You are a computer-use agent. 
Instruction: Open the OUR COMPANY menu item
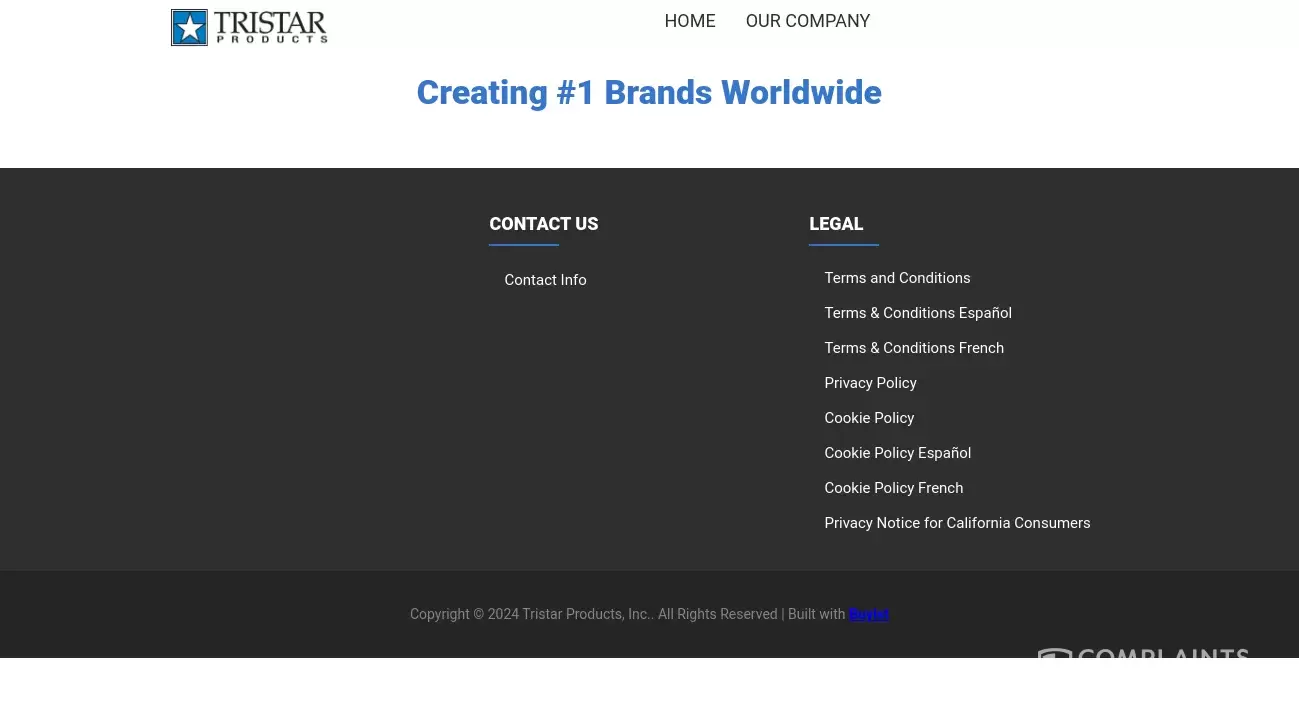pos(808,21)
